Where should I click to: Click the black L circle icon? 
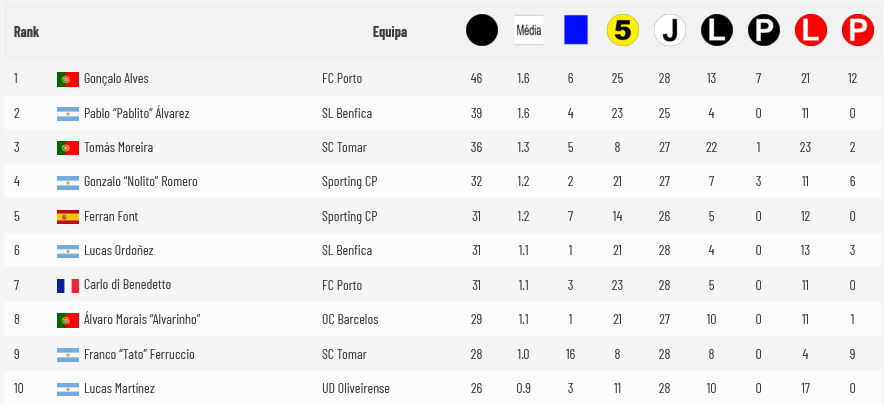716,31
